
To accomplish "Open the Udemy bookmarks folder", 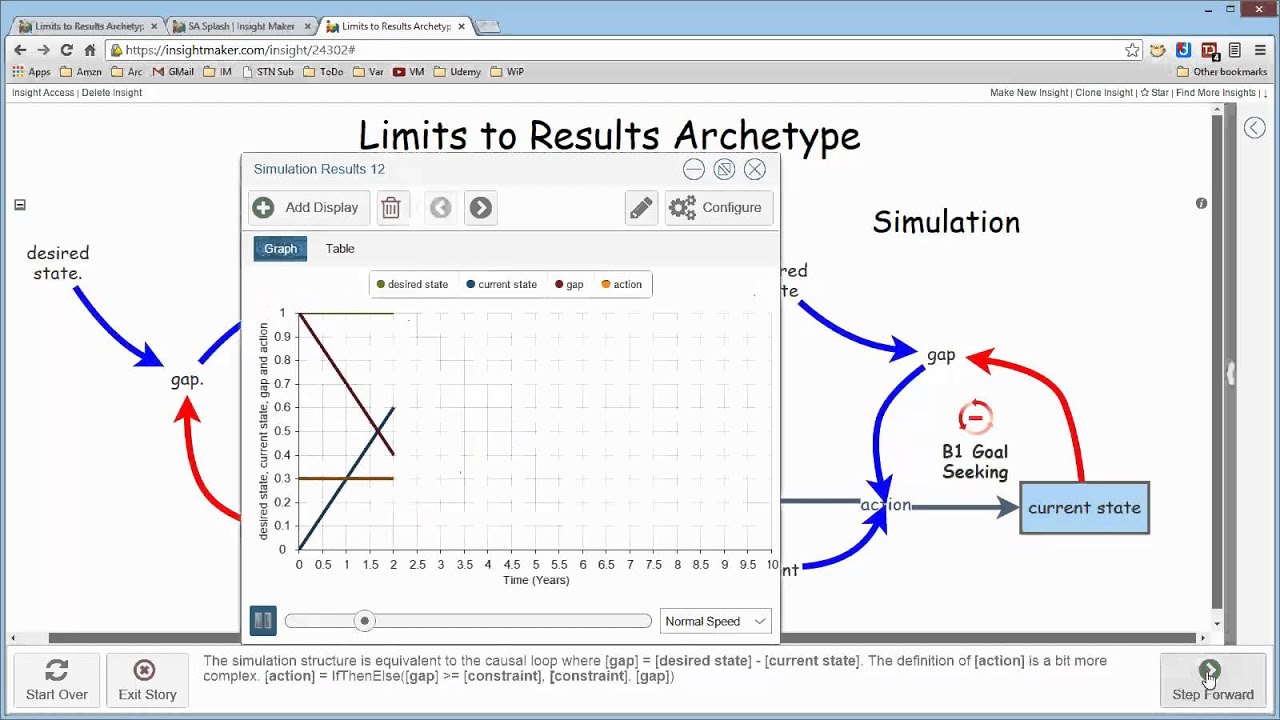I will click(x=459, y=72).
